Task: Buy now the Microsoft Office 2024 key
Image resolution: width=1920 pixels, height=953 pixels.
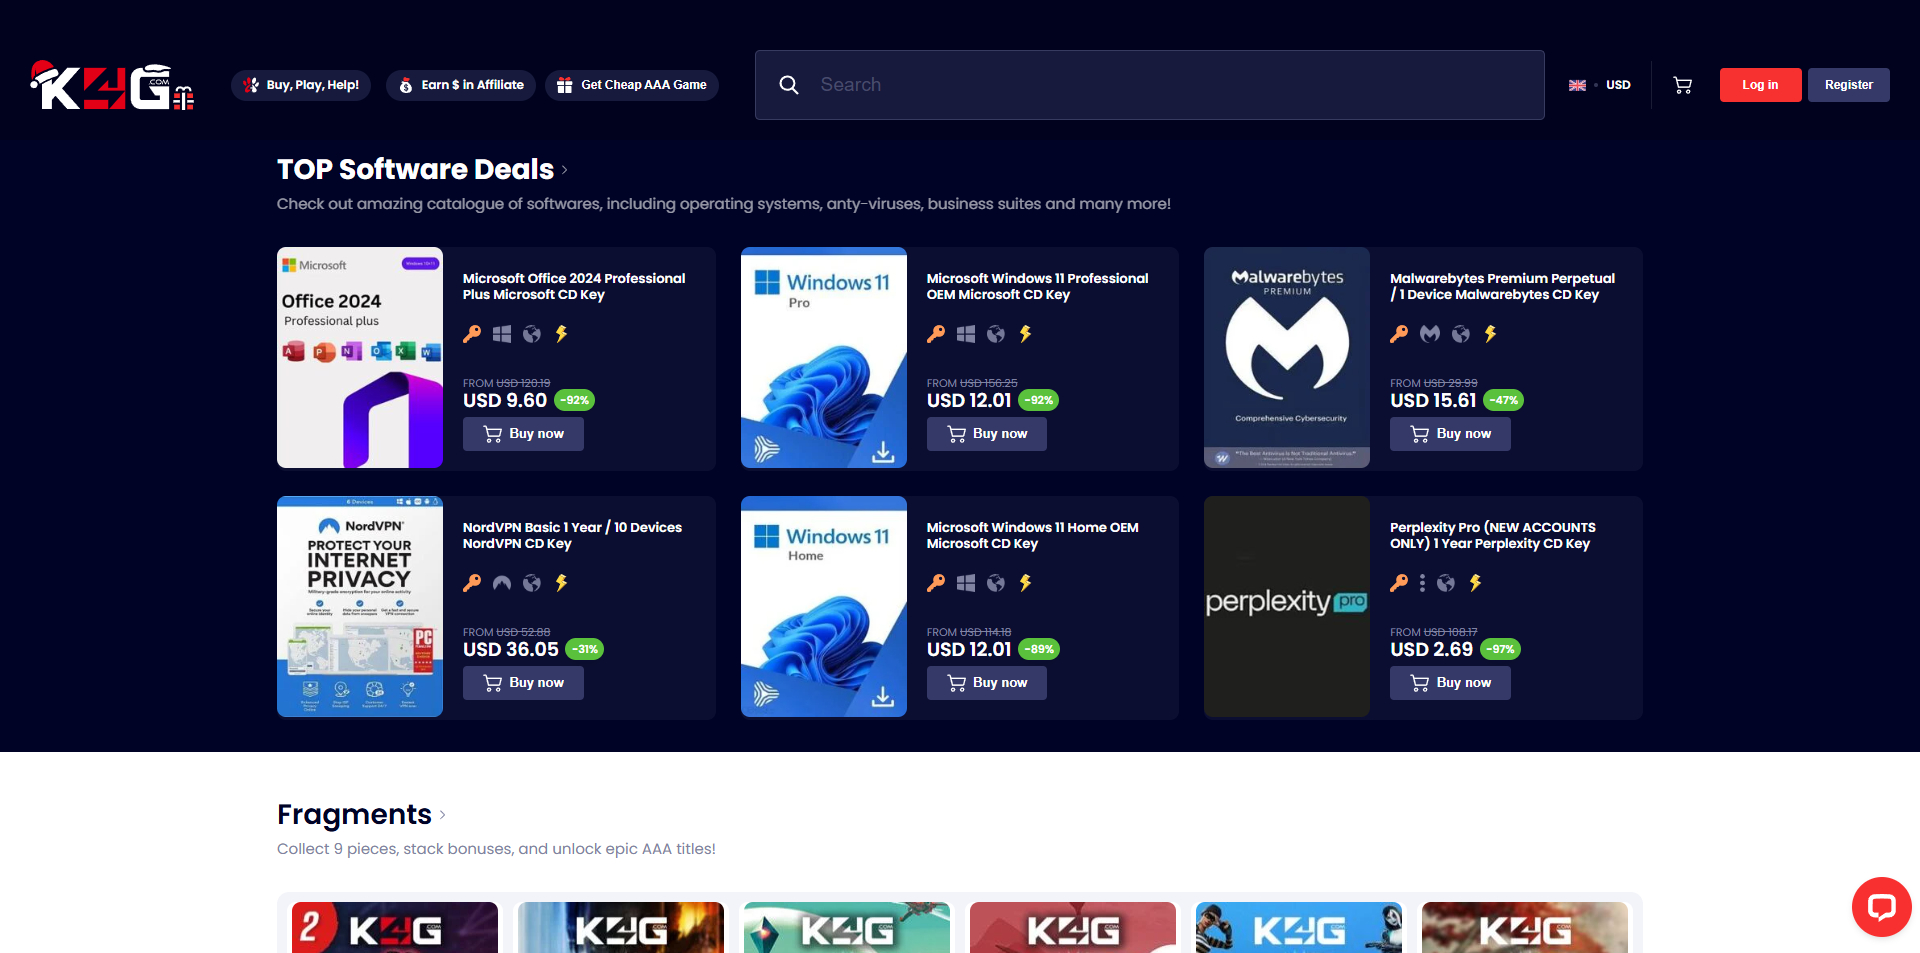Action: coord(523,434)
